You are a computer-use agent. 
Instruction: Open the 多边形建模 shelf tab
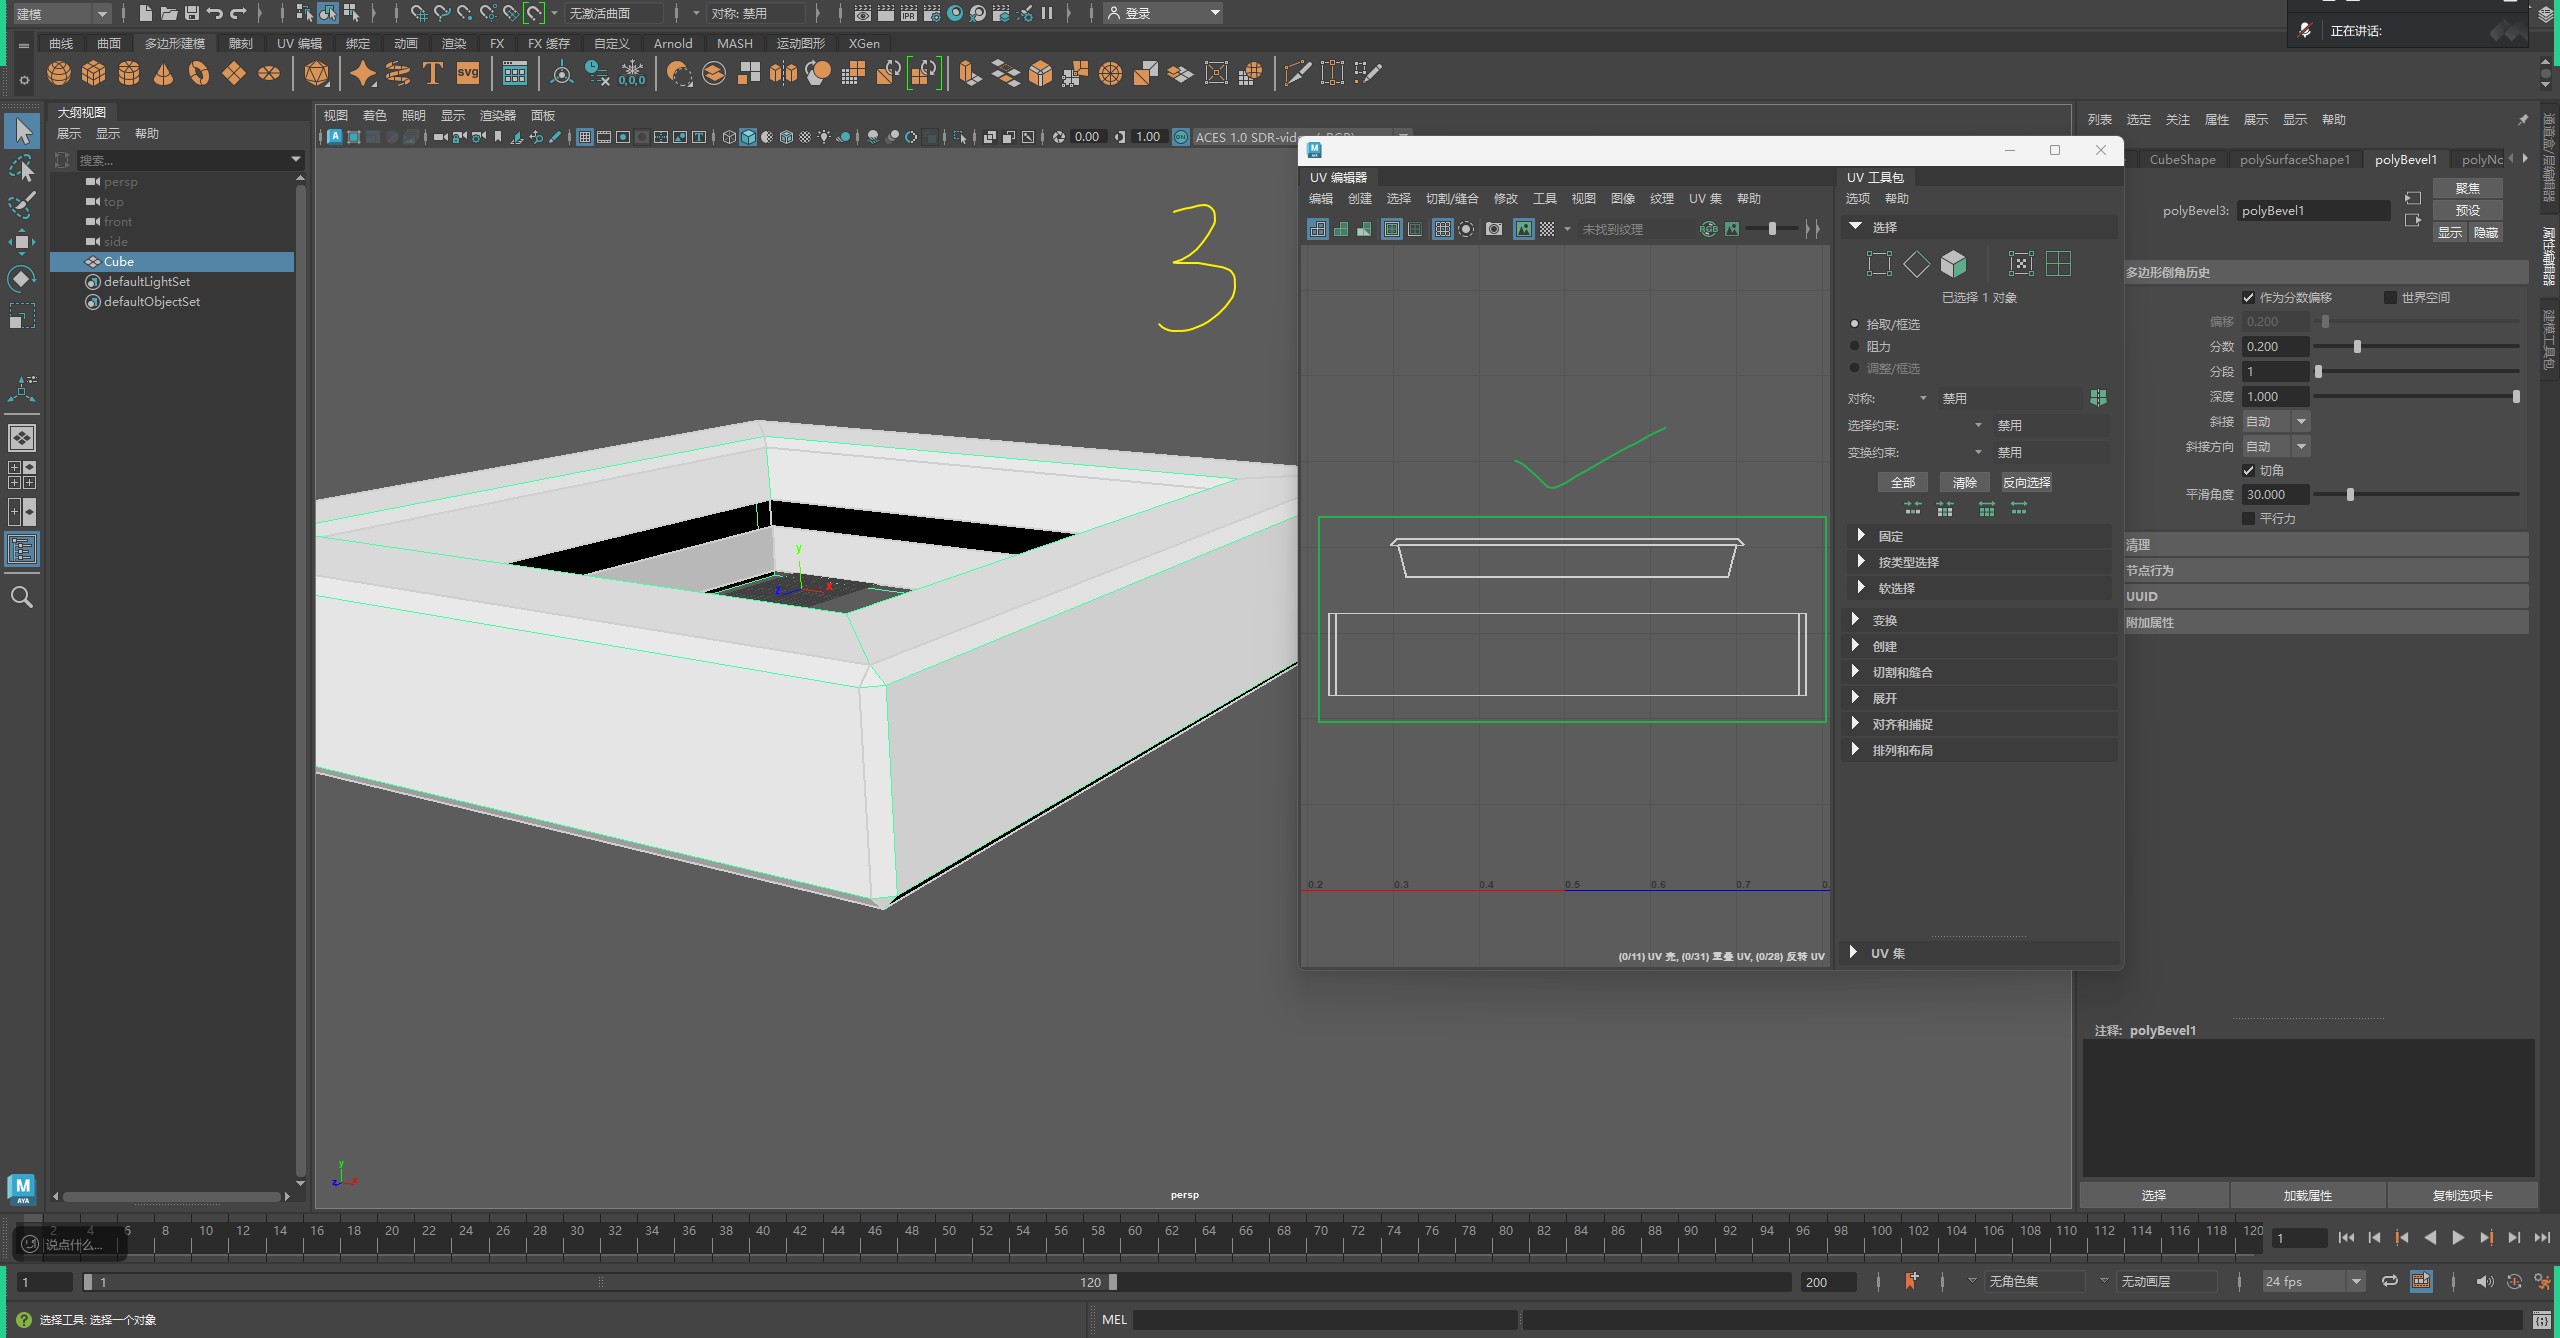[x=175, y=44]
